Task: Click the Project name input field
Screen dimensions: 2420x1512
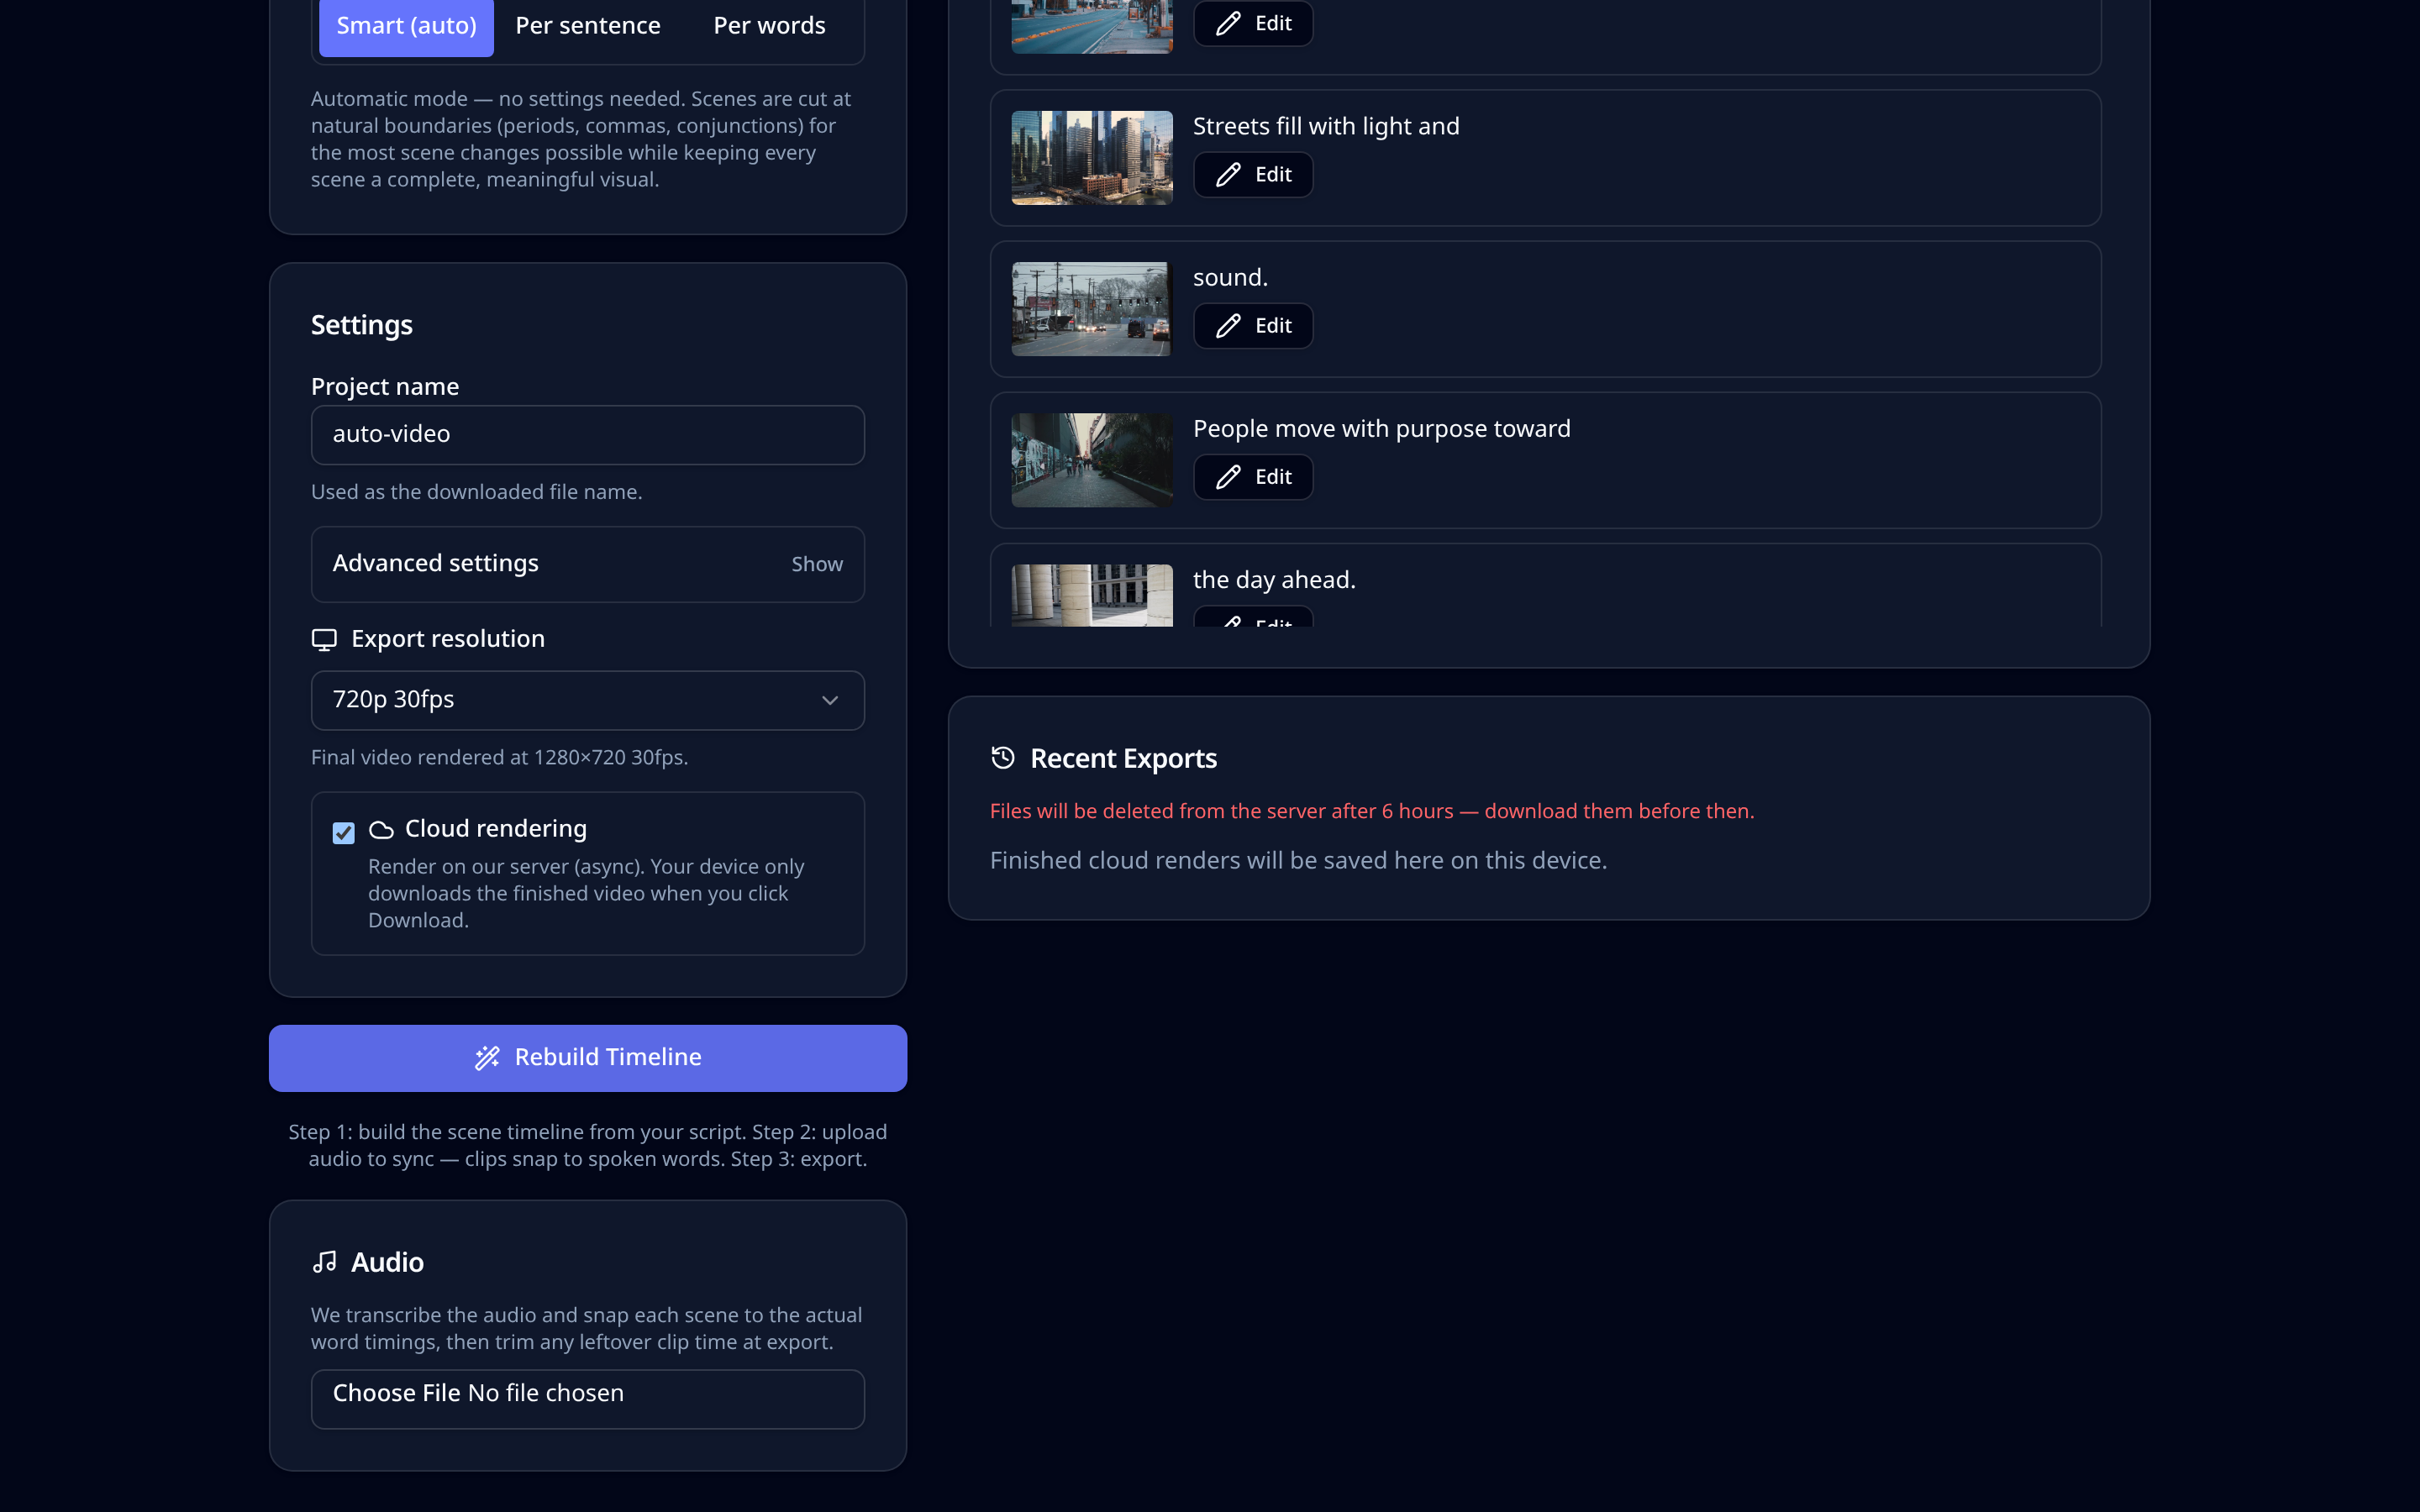Action: click(588, 434)
